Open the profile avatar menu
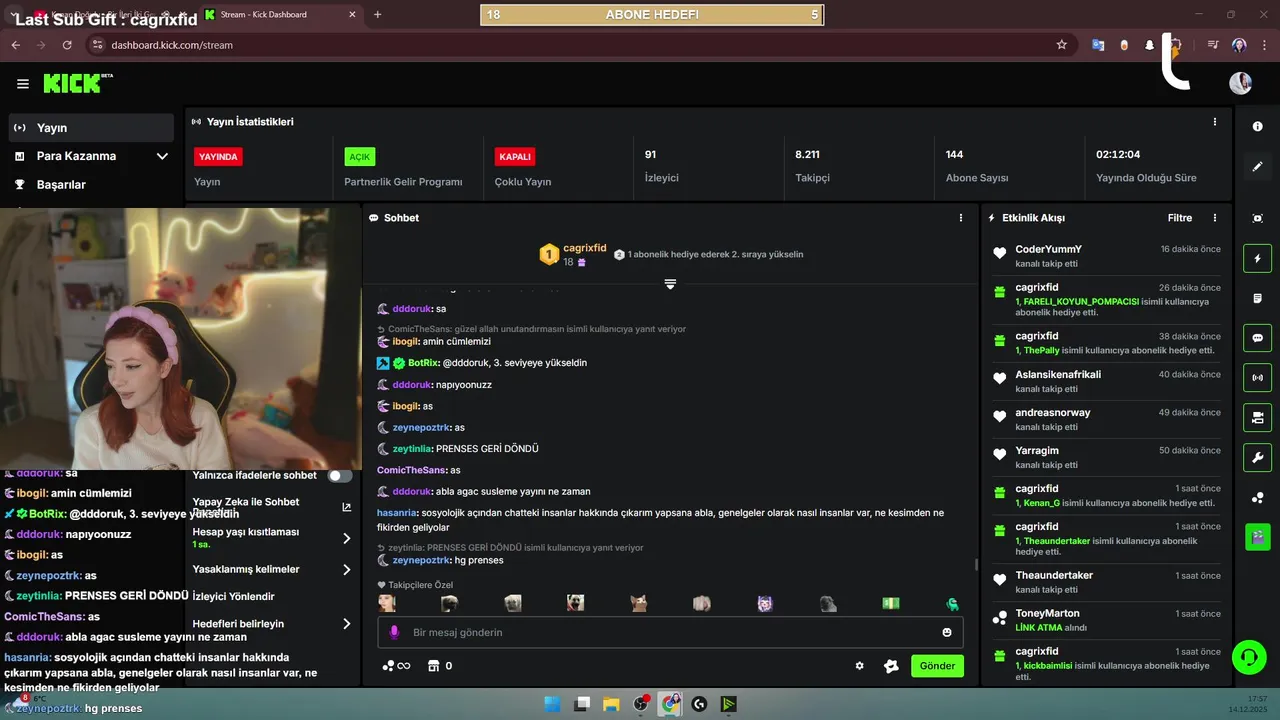Screen dimensions: 1280x720 tap(1240, 83)
